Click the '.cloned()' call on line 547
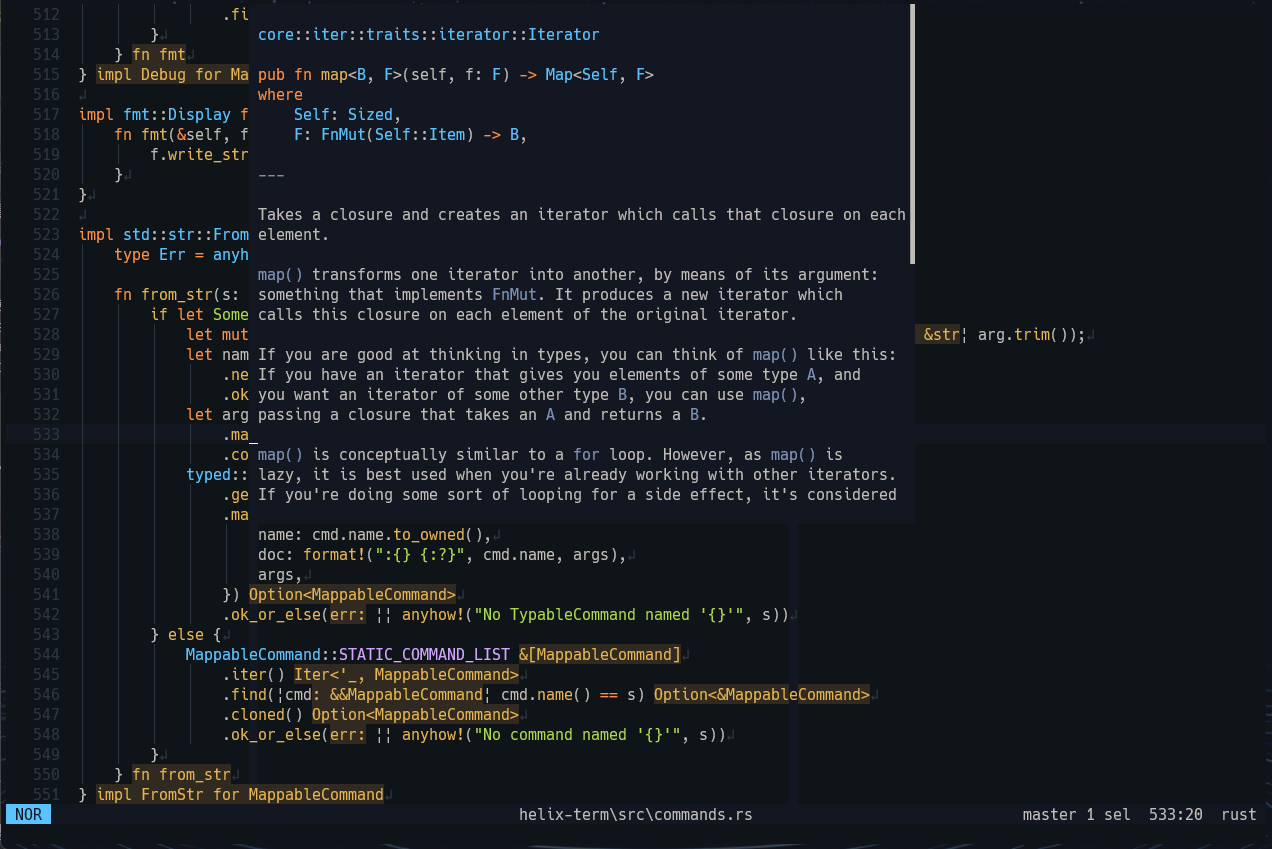Image resolution: width=1272 pixels, height=849 pixels. tap(262, 714)
